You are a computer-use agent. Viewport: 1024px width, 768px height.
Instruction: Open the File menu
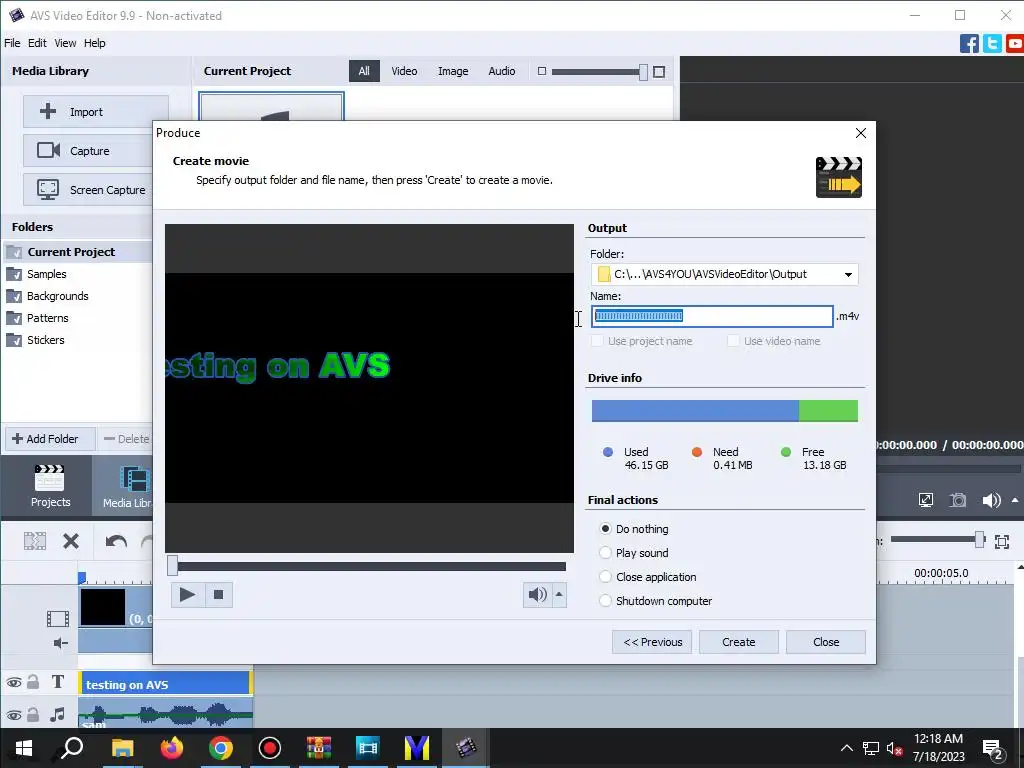coord(12,43)
